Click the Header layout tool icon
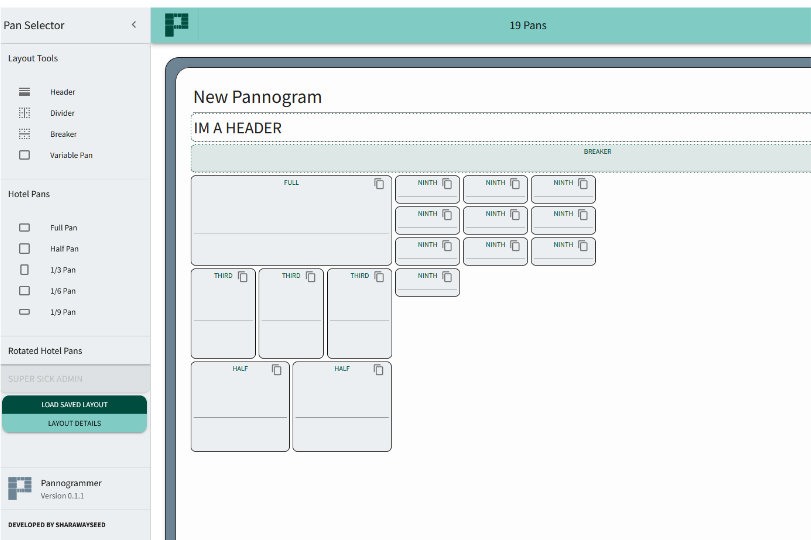The width and height of the screenshot is (811, 540). pos(25,92)
